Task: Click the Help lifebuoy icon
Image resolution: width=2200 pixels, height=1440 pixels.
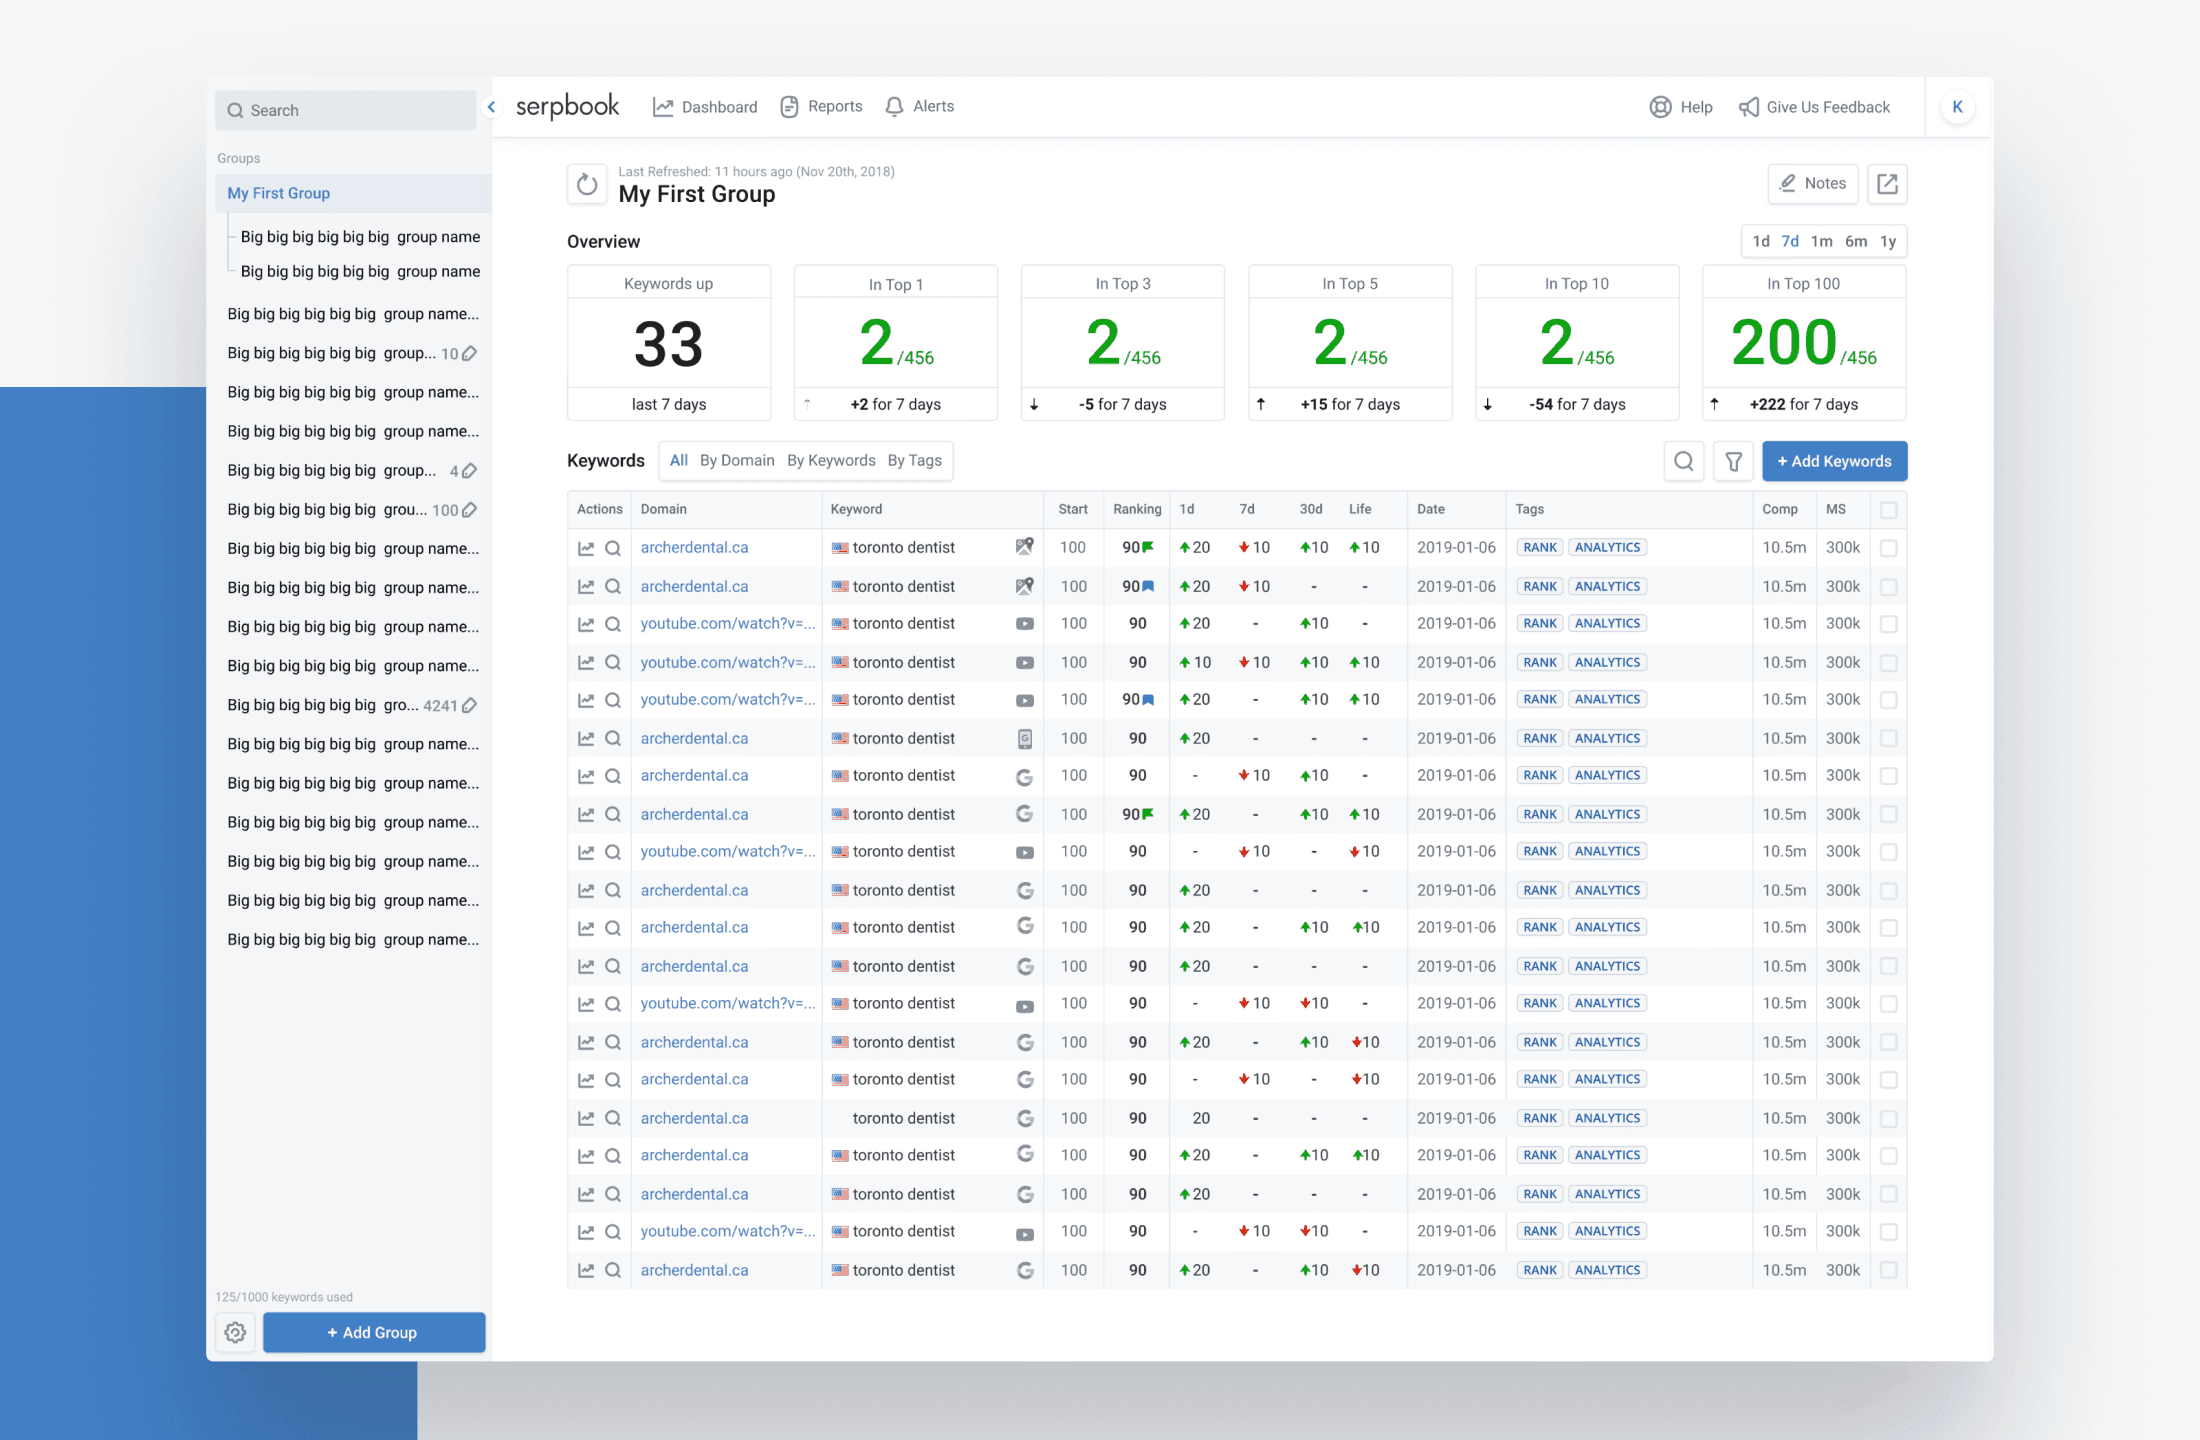Action: (x=1660, y=107)
